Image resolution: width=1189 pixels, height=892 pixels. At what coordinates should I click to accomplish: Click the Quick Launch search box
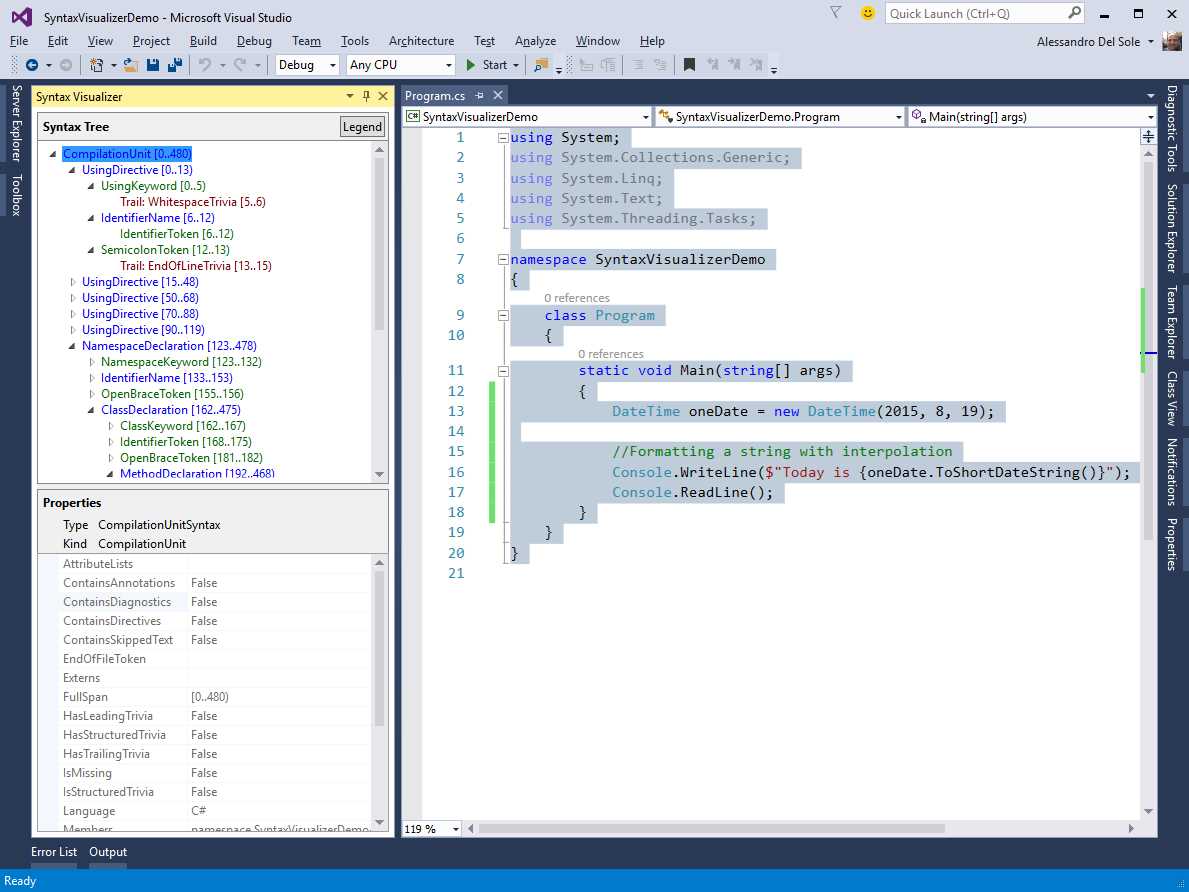[975, 13]
